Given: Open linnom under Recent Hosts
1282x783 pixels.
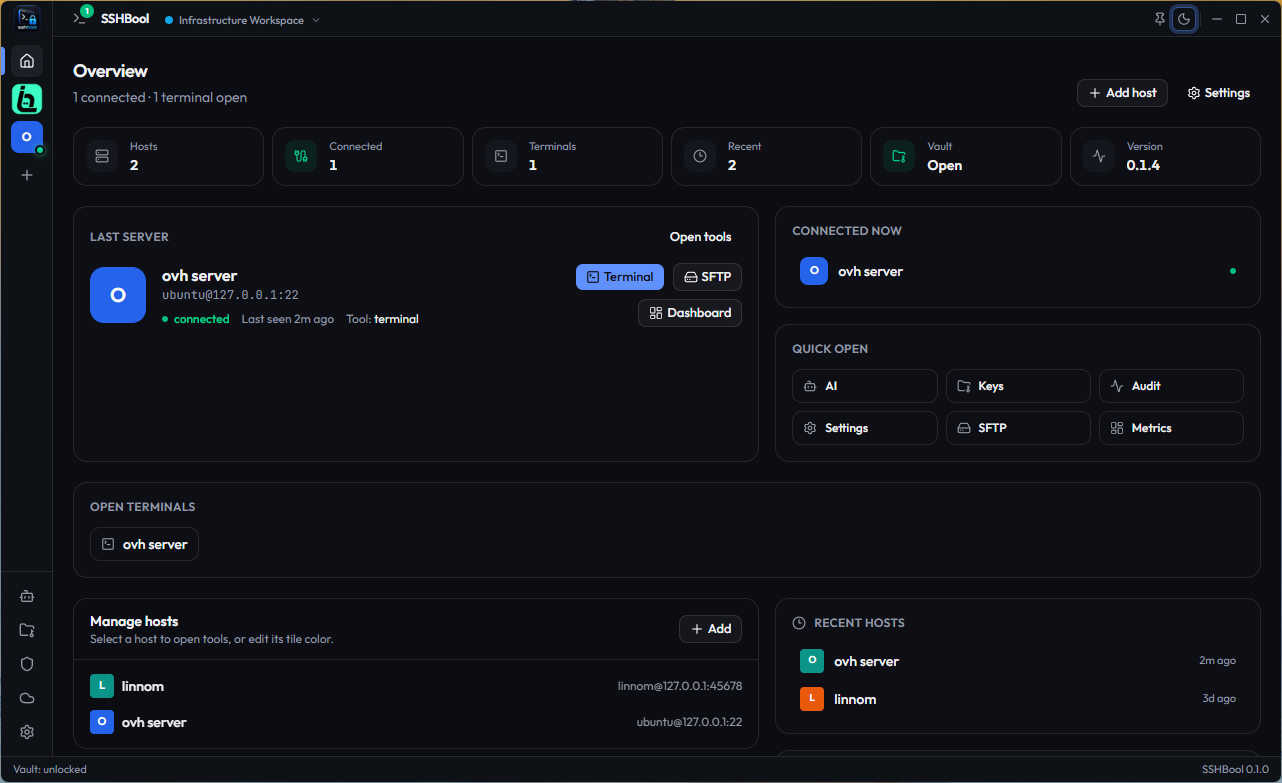Looking at the screenshot, I should coord(1018,699).
